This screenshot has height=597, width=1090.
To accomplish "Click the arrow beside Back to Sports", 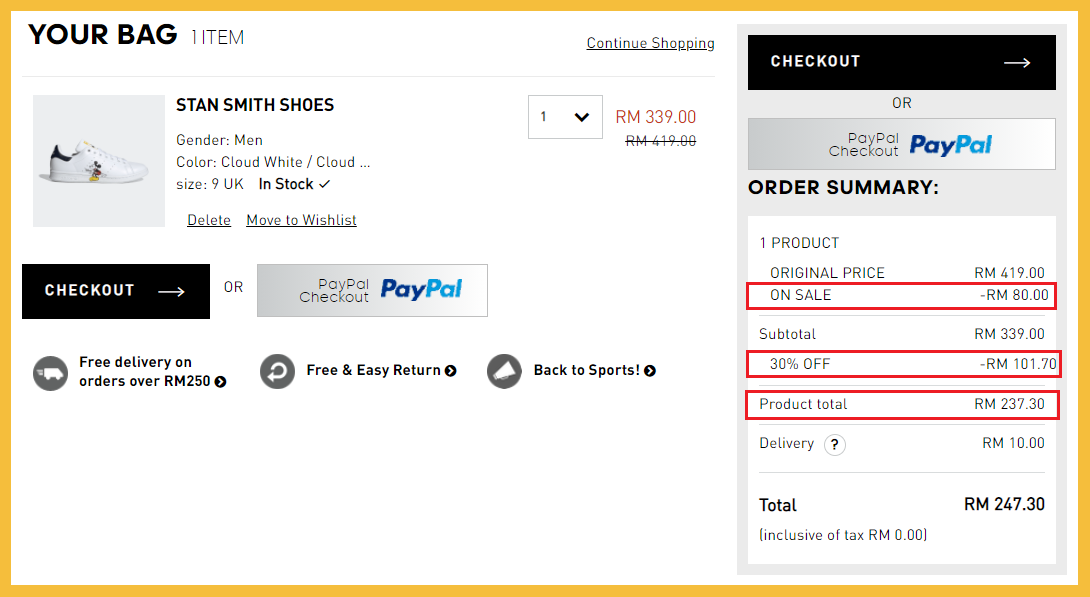I will (x=650, y=371).
